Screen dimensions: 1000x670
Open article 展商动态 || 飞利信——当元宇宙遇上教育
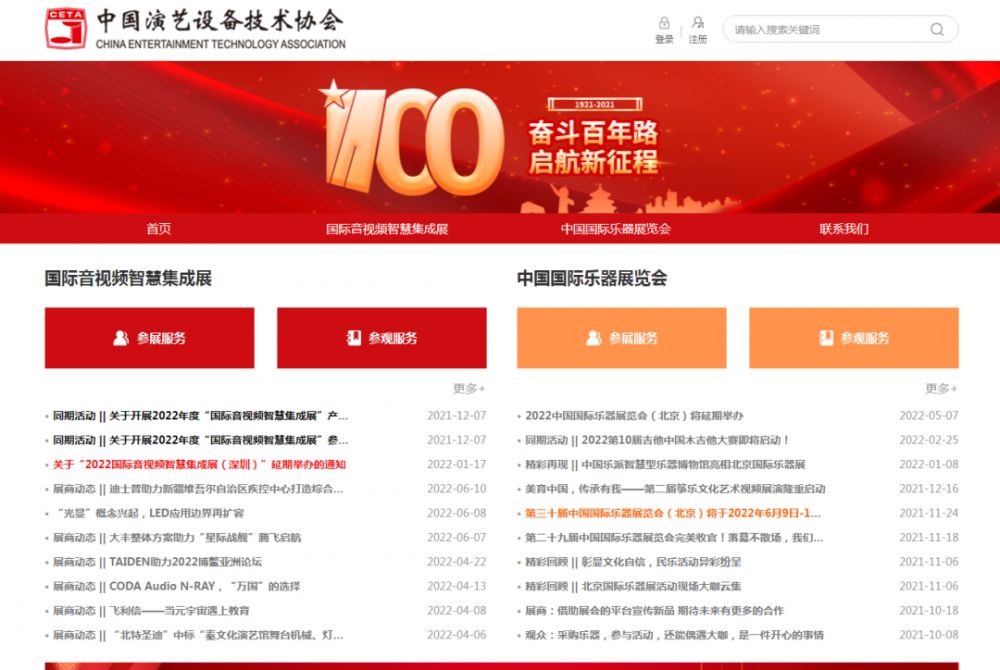click(151, 611)
